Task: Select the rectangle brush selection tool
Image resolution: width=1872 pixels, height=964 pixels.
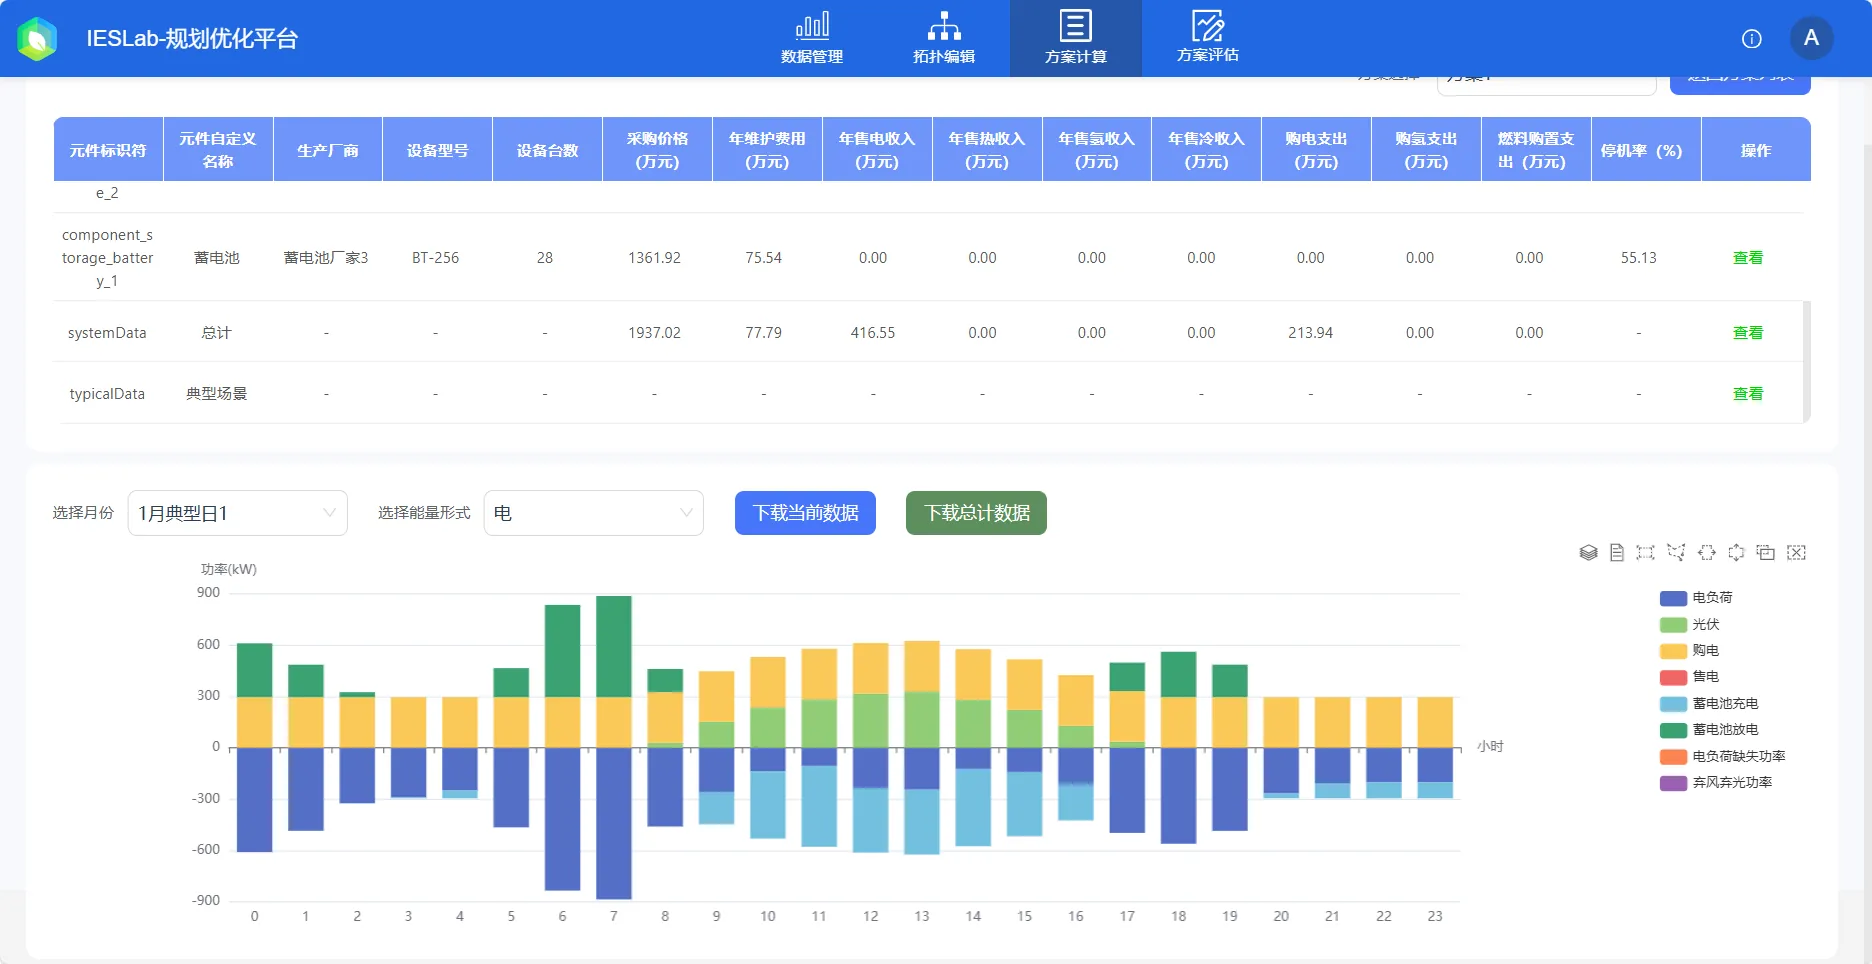Action: coord(1646,553)
